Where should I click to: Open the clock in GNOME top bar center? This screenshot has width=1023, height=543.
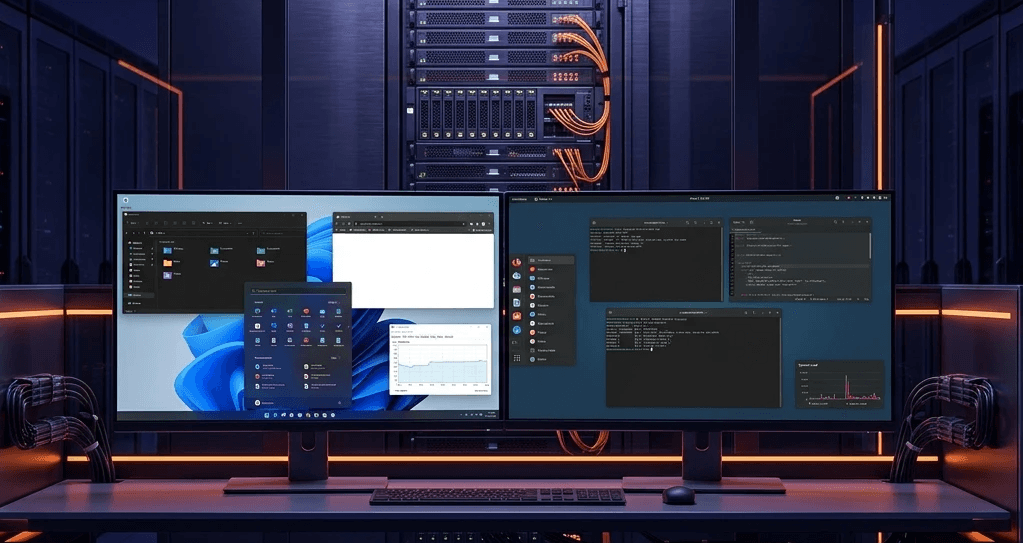click(699, 198)
